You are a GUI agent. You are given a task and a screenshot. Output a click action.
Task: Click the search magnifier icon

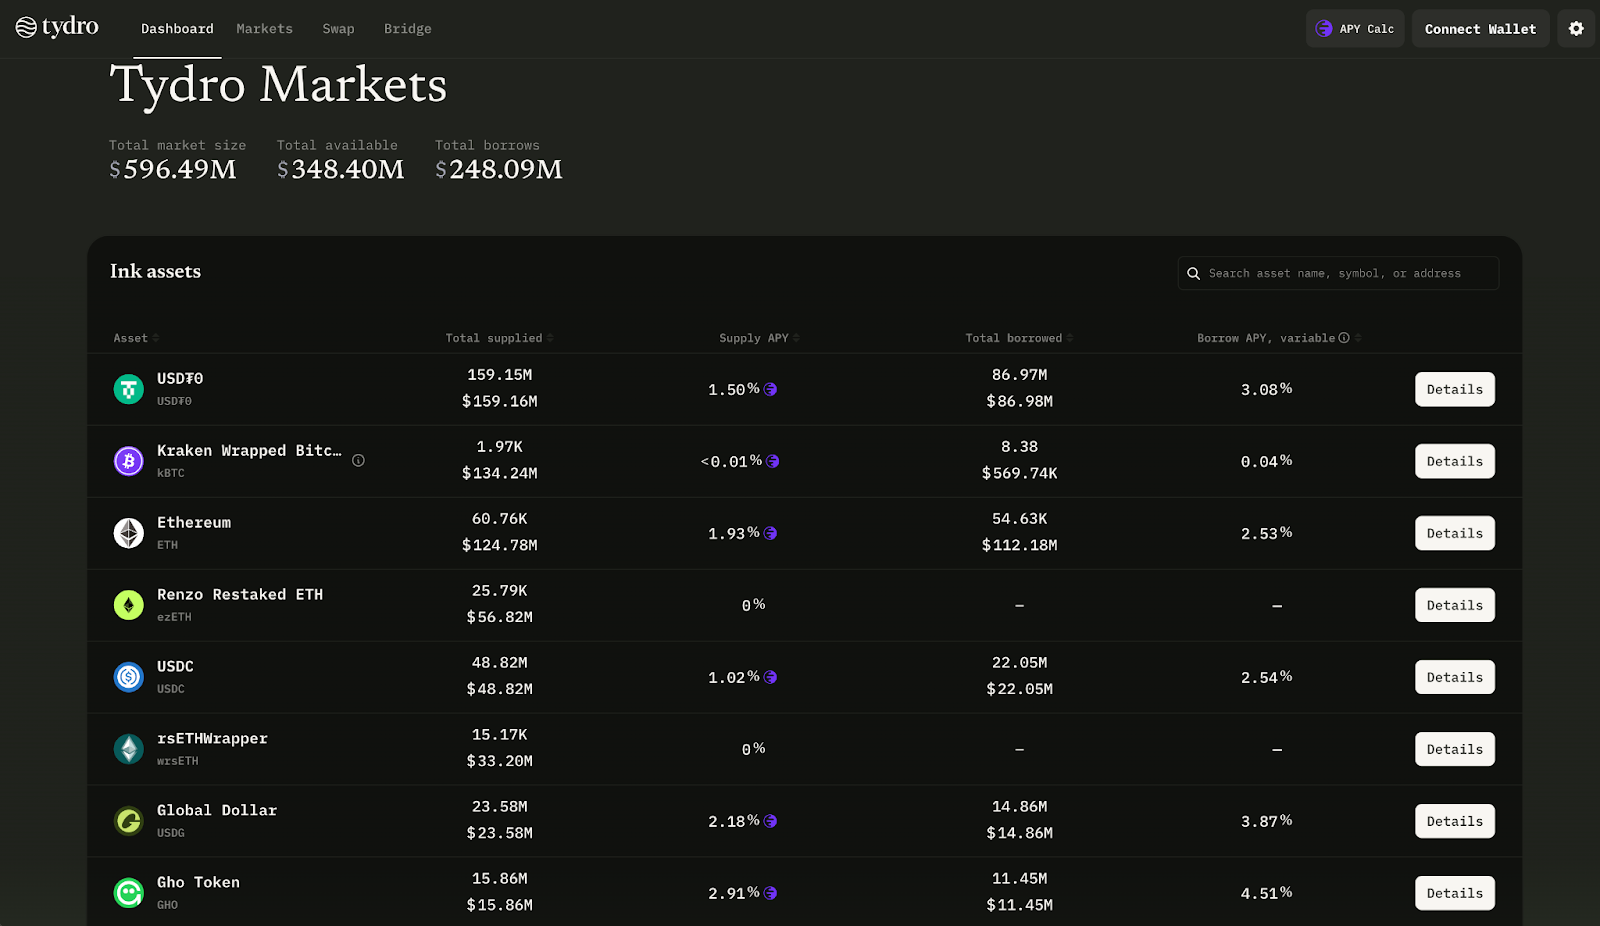tap(1193, 273)
